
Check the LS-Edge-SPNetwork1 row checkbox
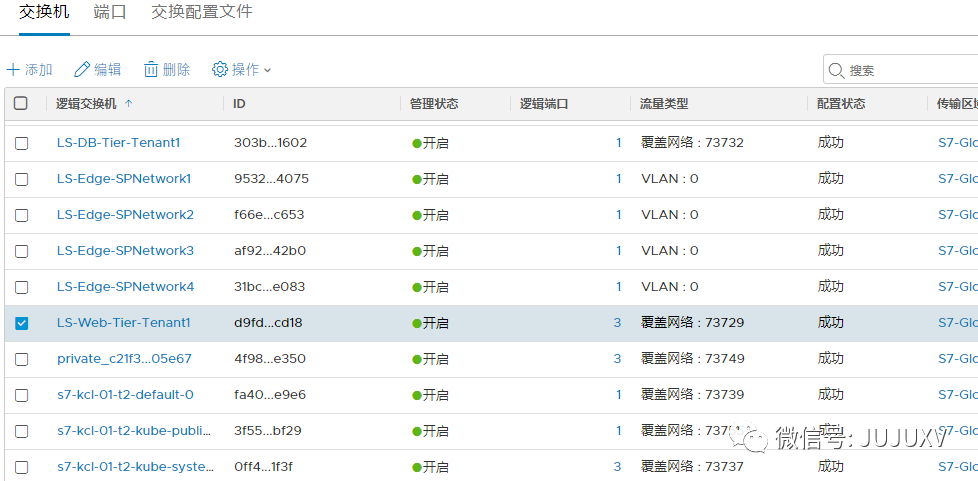[21, 179]
